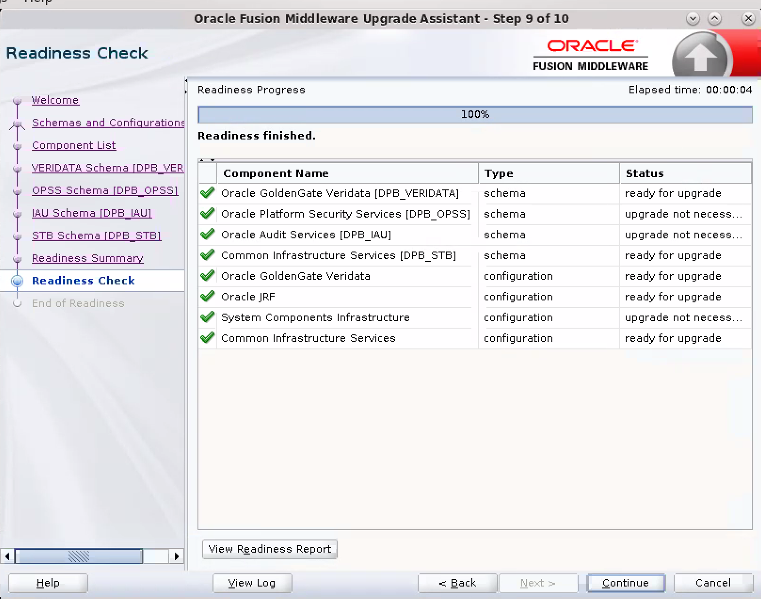Click the Readiness Check step bullet in sidebar

[17, 281]
